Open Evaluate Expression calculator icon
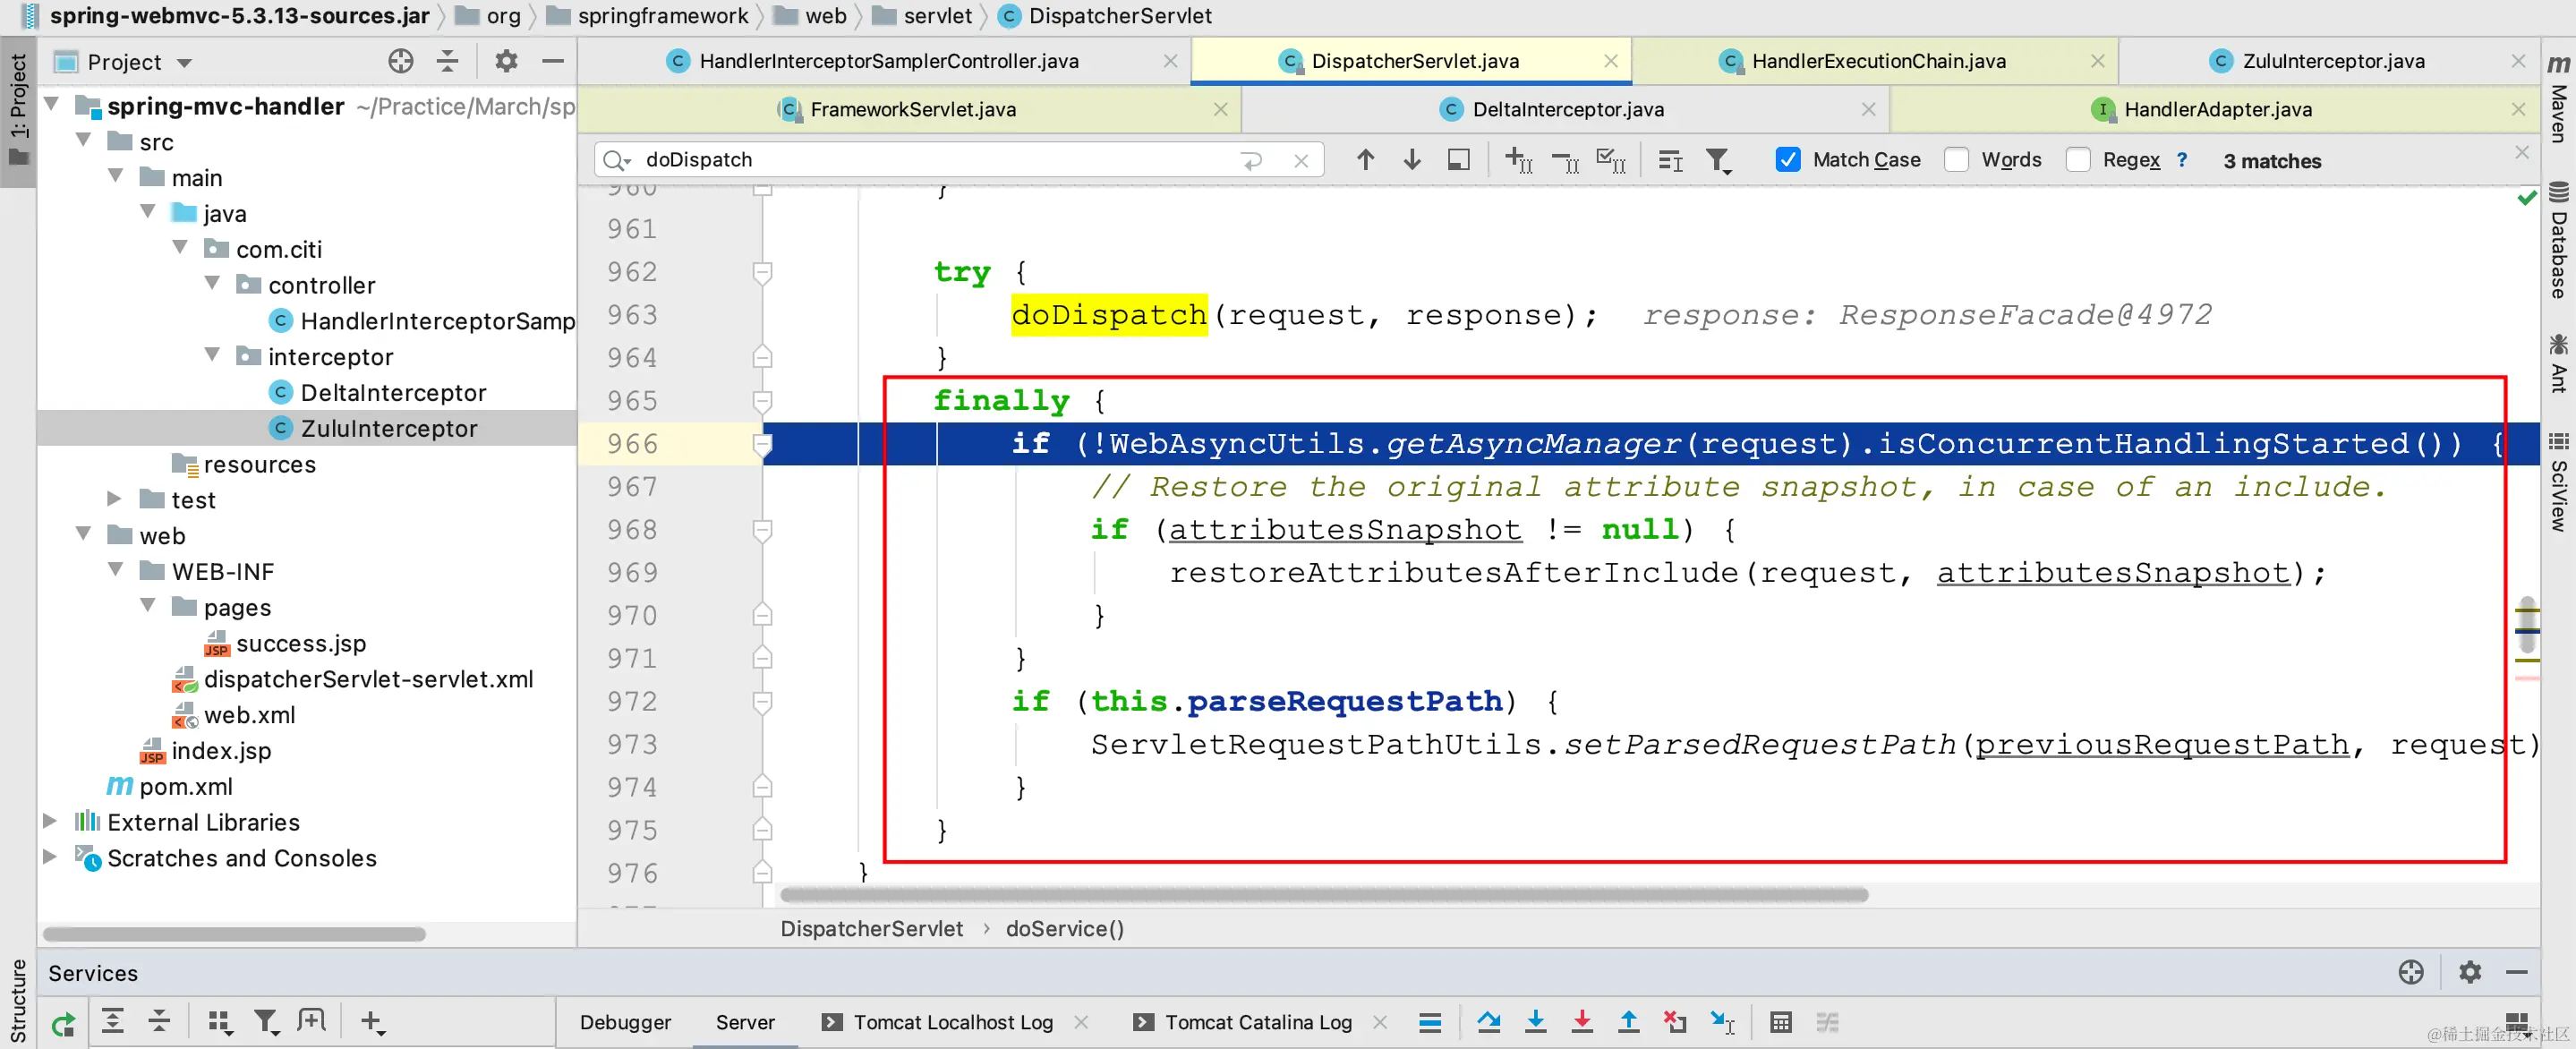2576x1049 pixels. tap(1780, 1022)
